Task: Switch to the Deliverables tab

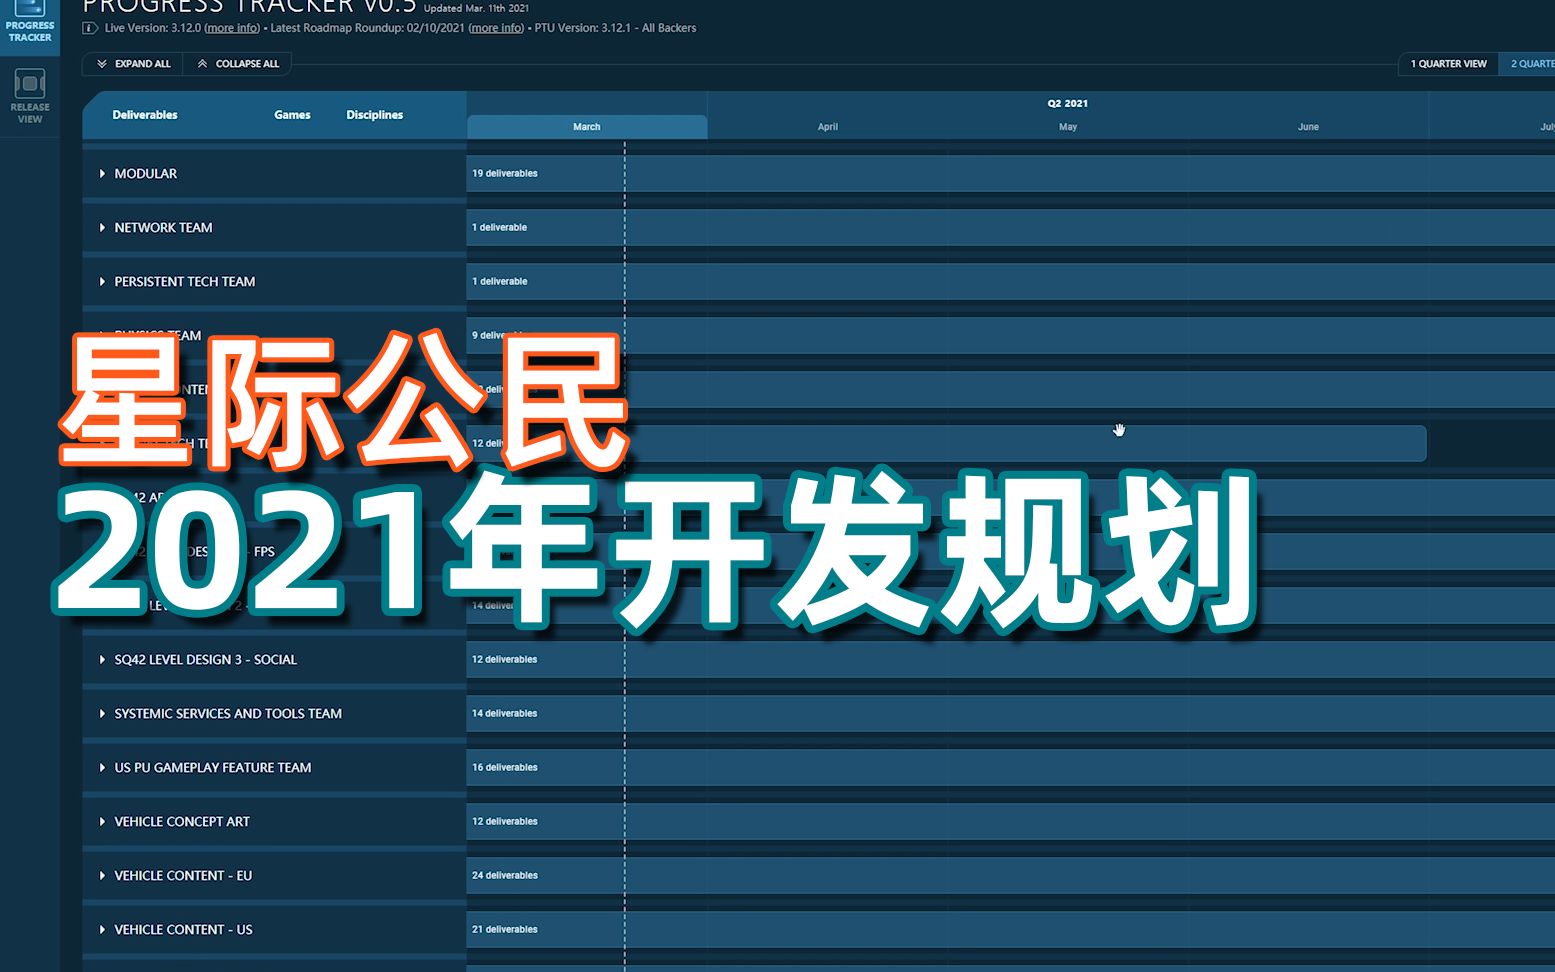Action: pyautogui.click(x=145, y=115)
